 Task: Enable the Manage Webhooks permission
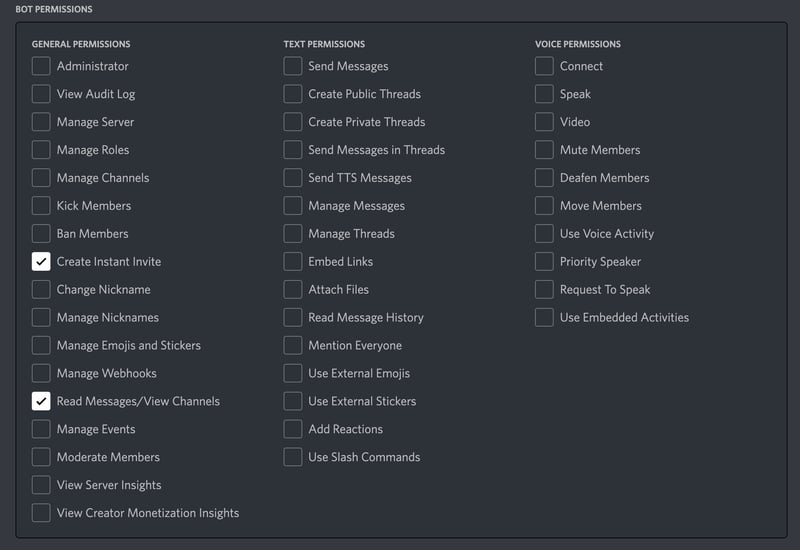[x=41, y=373]
